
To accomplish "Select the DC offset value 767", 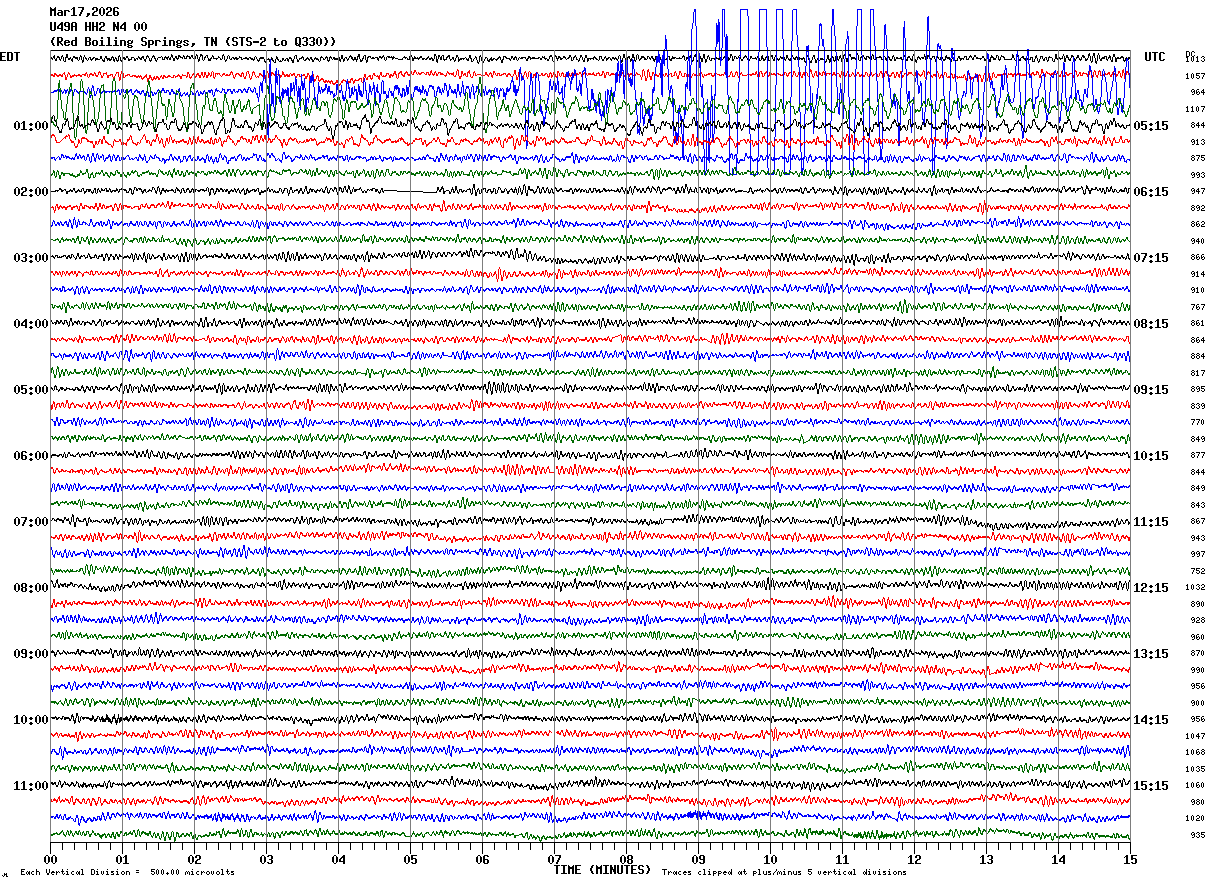I will pyautogui.click(x=1198, y=307).
